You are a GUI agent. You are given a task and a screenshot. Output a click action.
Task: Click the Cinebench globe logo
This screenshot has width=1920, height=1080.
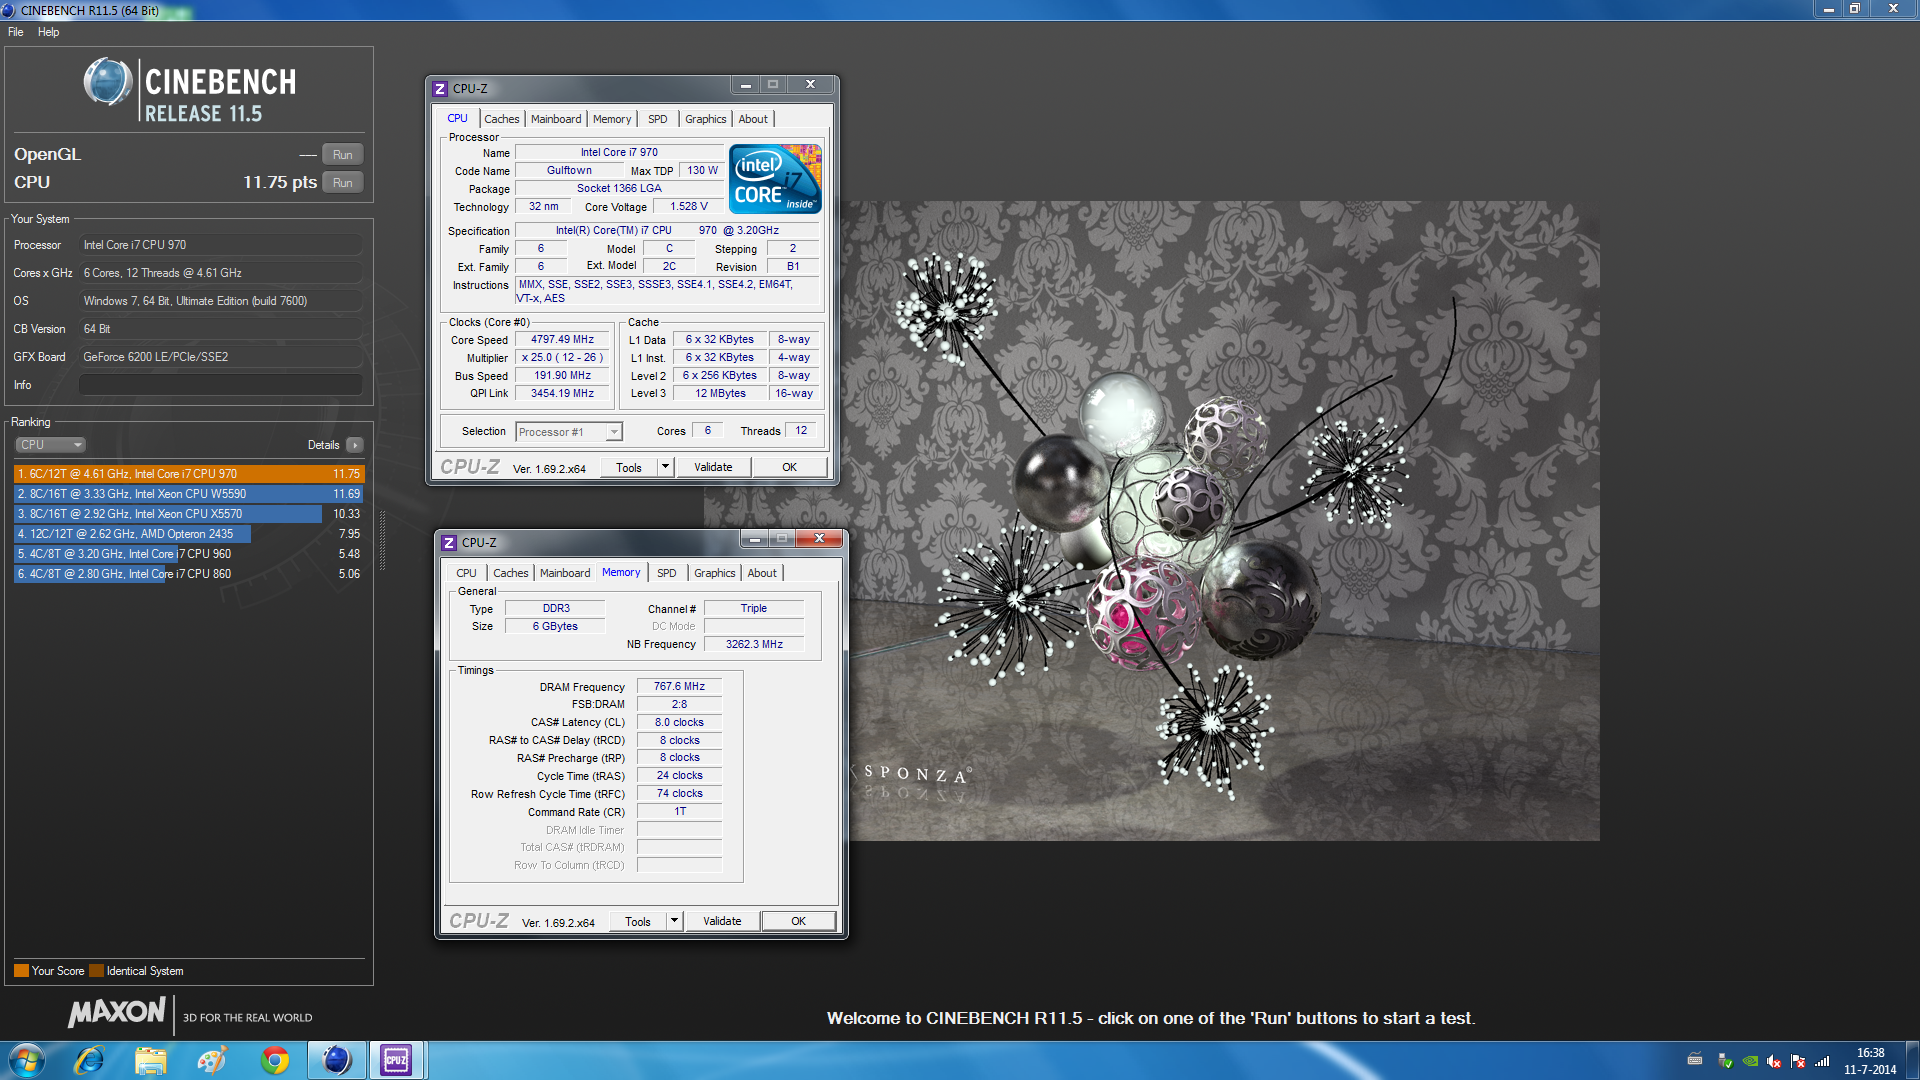click(x=108, y=82)
